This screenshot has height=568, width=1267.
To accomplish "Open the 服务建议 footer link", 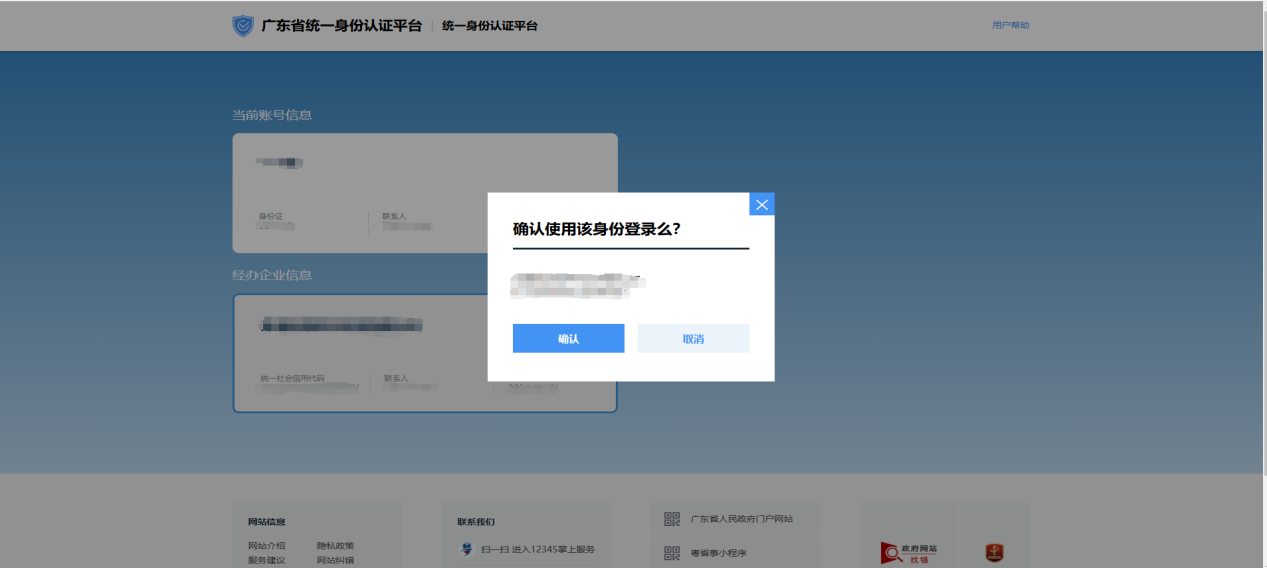I will [x=266, y=560].
